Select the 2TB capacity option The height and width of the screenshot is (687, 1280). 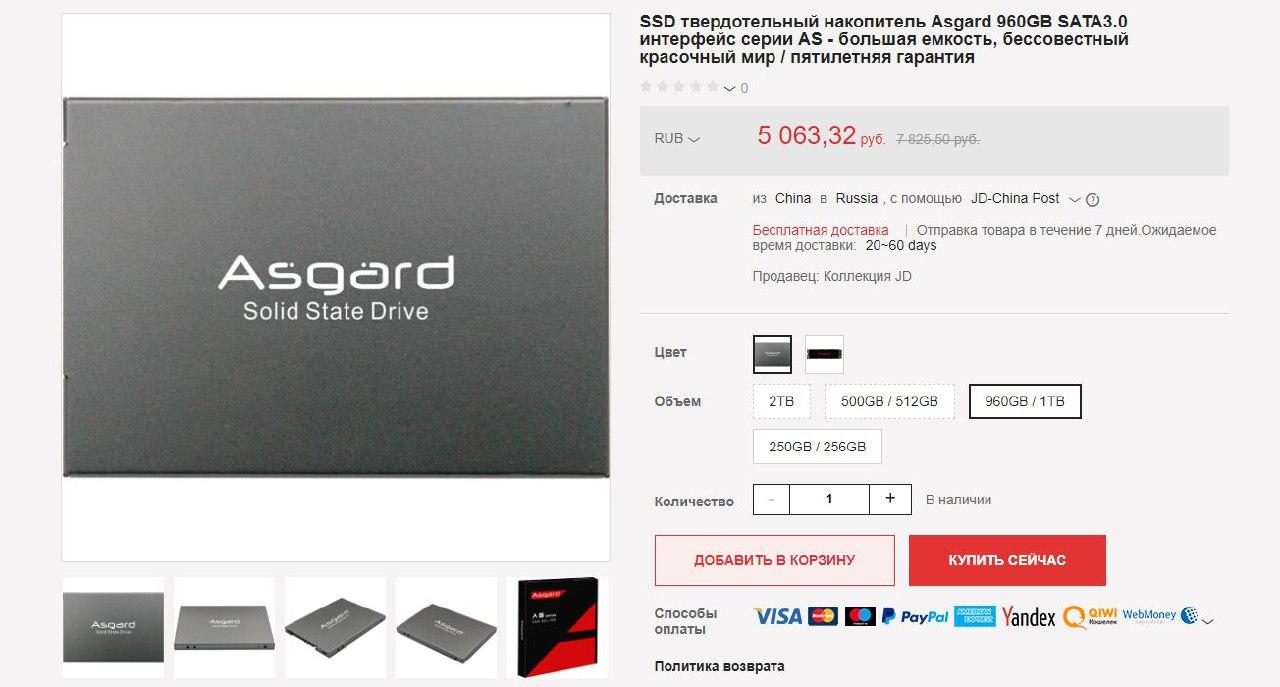(781, 401)
